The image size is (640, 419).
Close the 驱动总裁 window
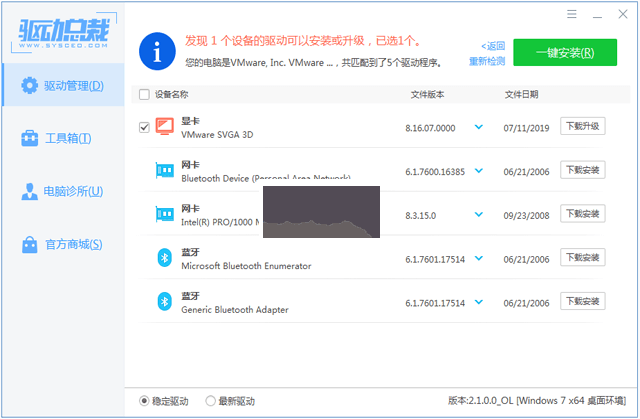coord(623,14)
